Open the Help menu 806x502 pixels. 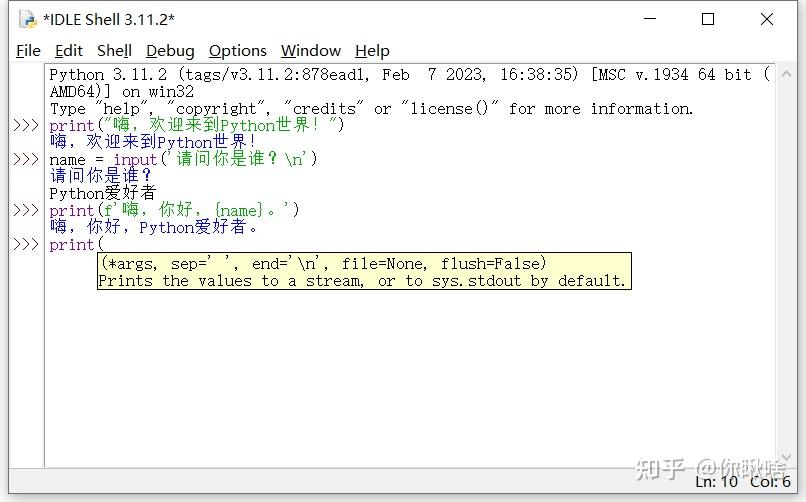pyautogui.click(x=372, y=51)
